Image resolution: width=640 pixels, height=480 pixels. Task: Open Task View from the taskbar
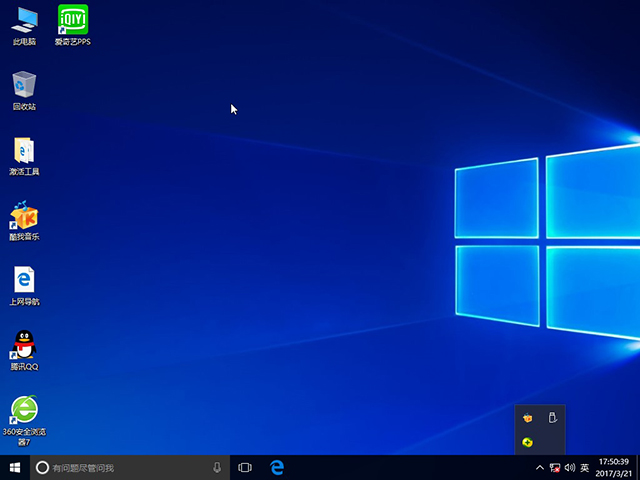(x=245, y=467)
